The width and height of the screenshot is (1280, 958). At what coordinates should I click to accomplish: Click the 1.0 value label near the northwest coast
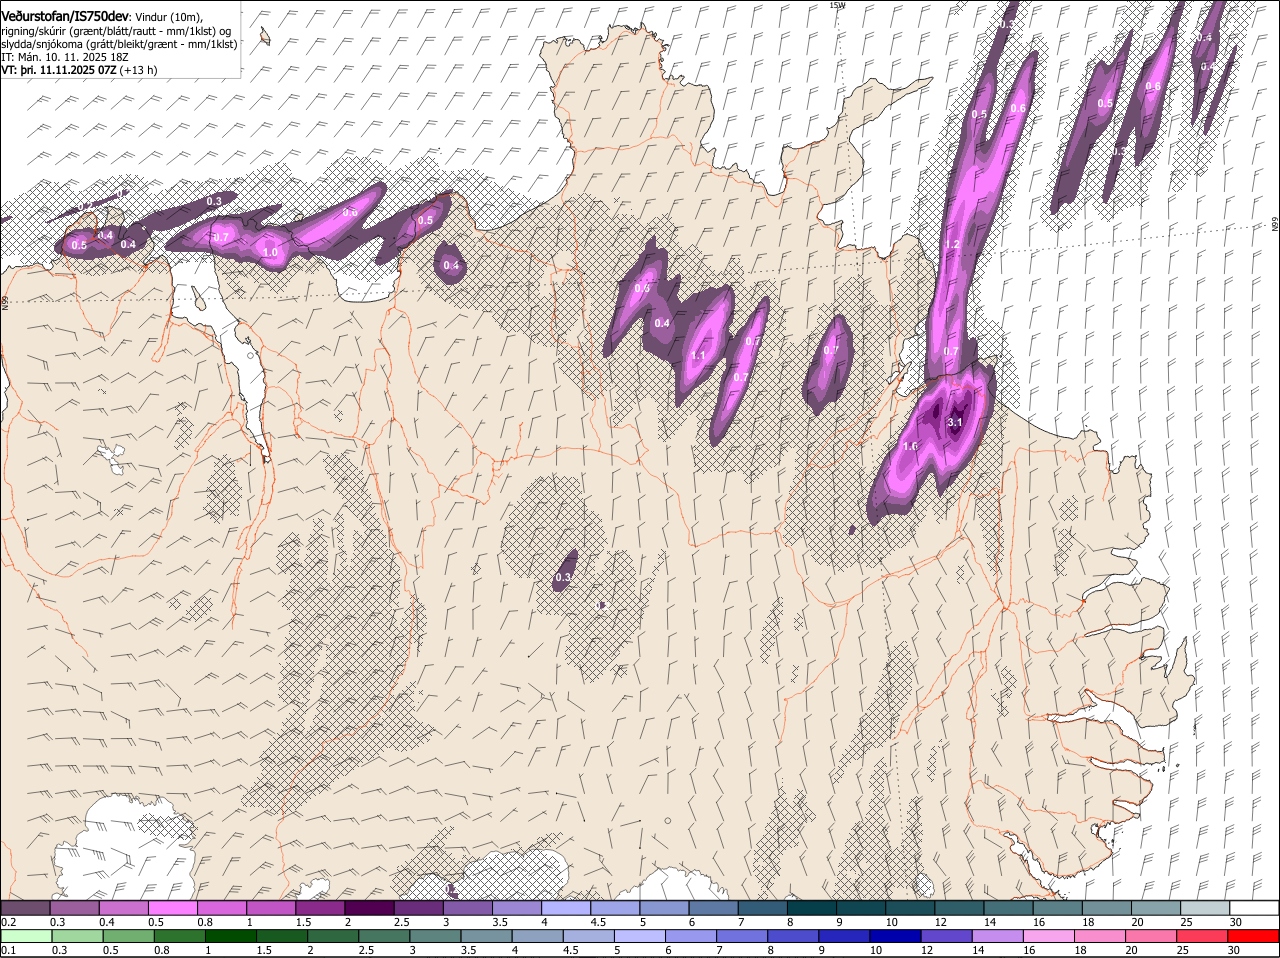[270, 253]
